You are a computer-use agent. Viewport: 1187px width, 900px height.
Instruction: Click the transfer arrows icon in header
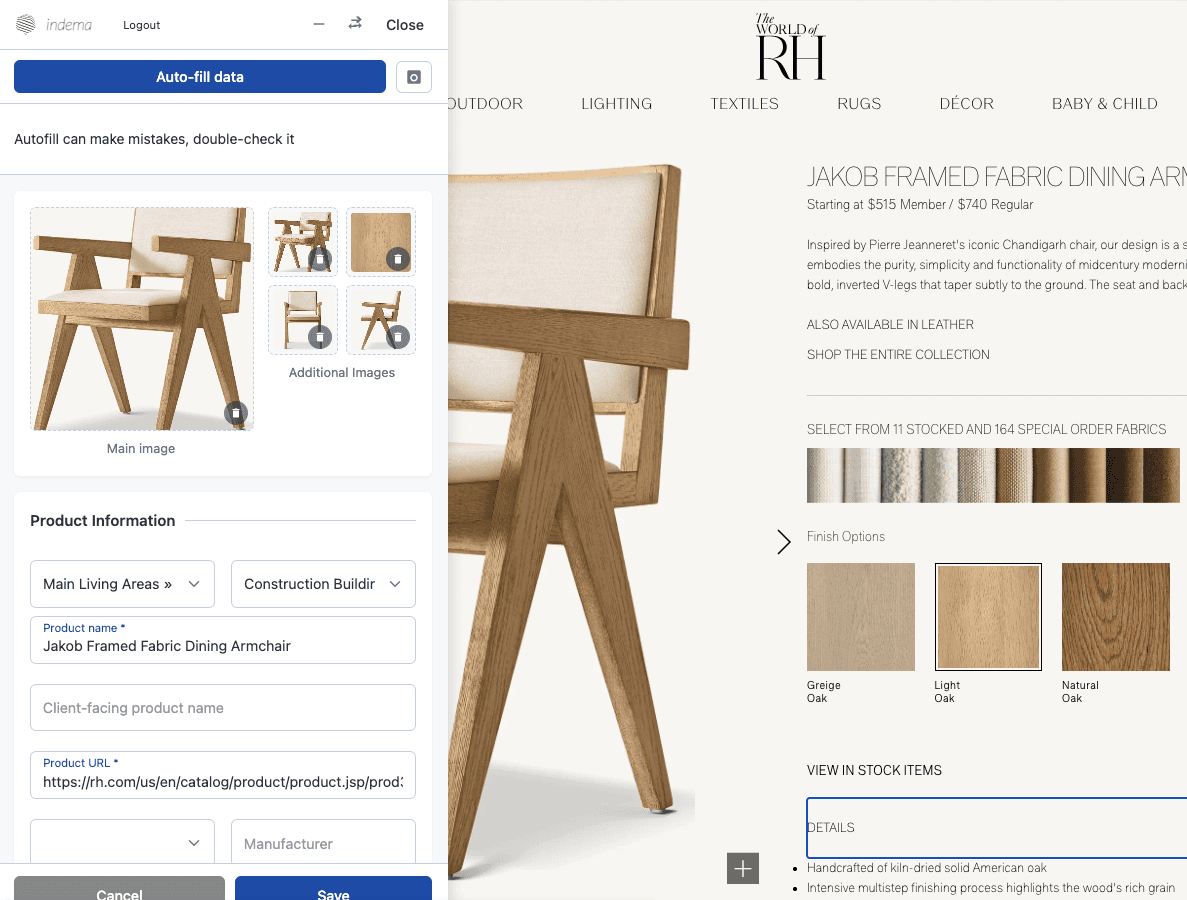tap(354, 22)
